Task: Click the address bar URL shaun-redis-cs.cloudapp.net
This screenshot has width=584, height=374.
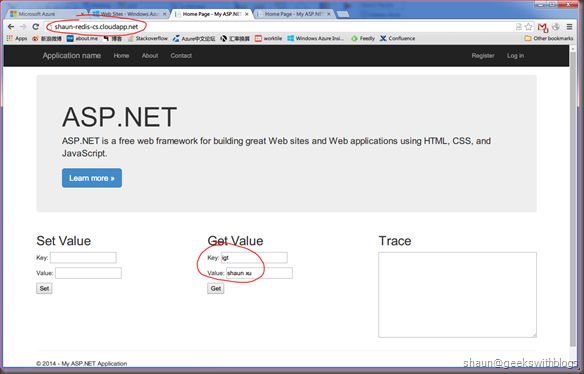Action: pos(96,27)
